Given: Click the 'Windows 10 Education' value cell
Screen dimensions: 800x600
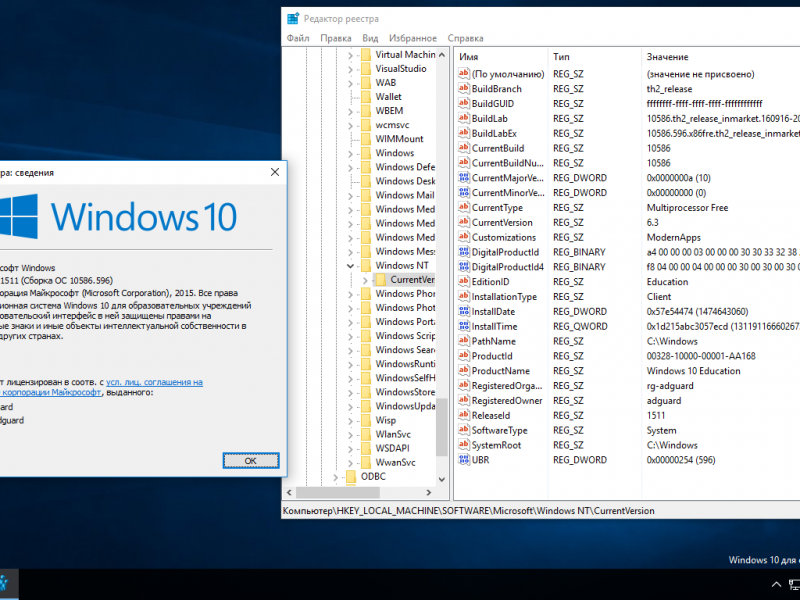Looking at the screenshot, I should pos(693,371).
